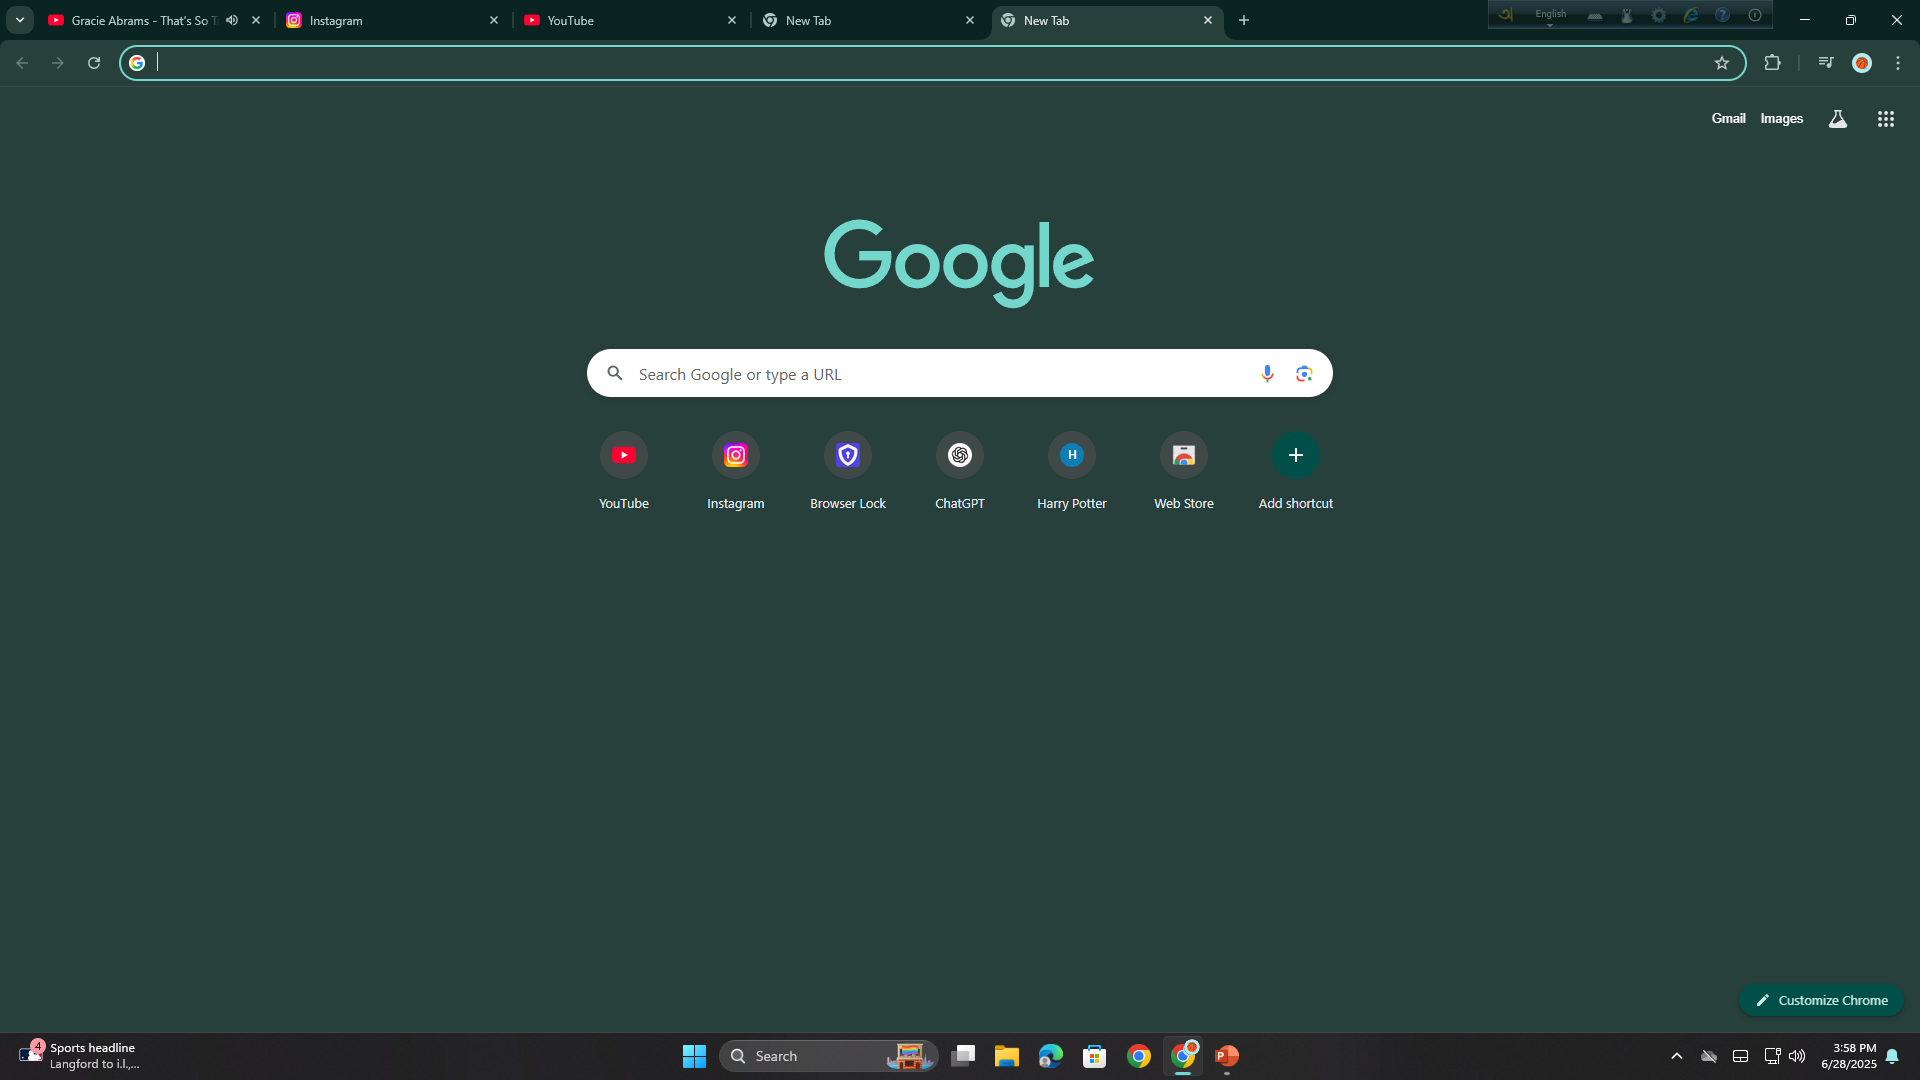Open the clock showing 3:58 PM

(1849, 1056)
